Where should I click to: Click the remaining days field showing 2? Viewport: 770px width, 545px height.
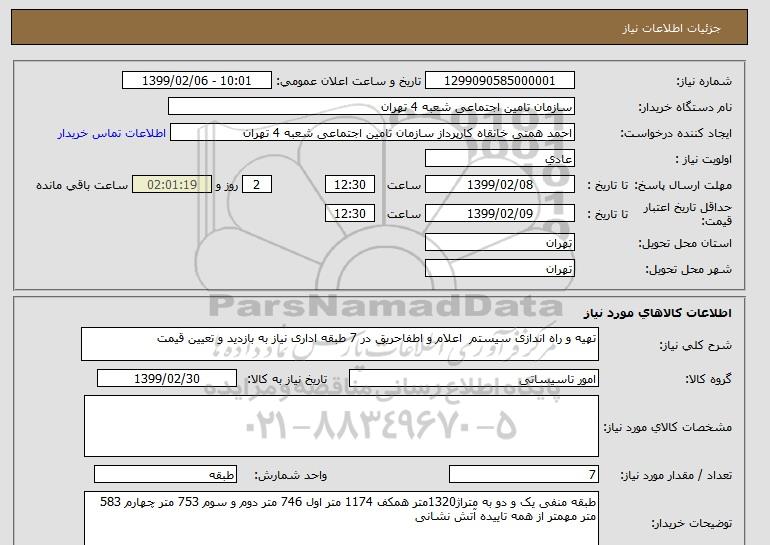tap(256, 185)
